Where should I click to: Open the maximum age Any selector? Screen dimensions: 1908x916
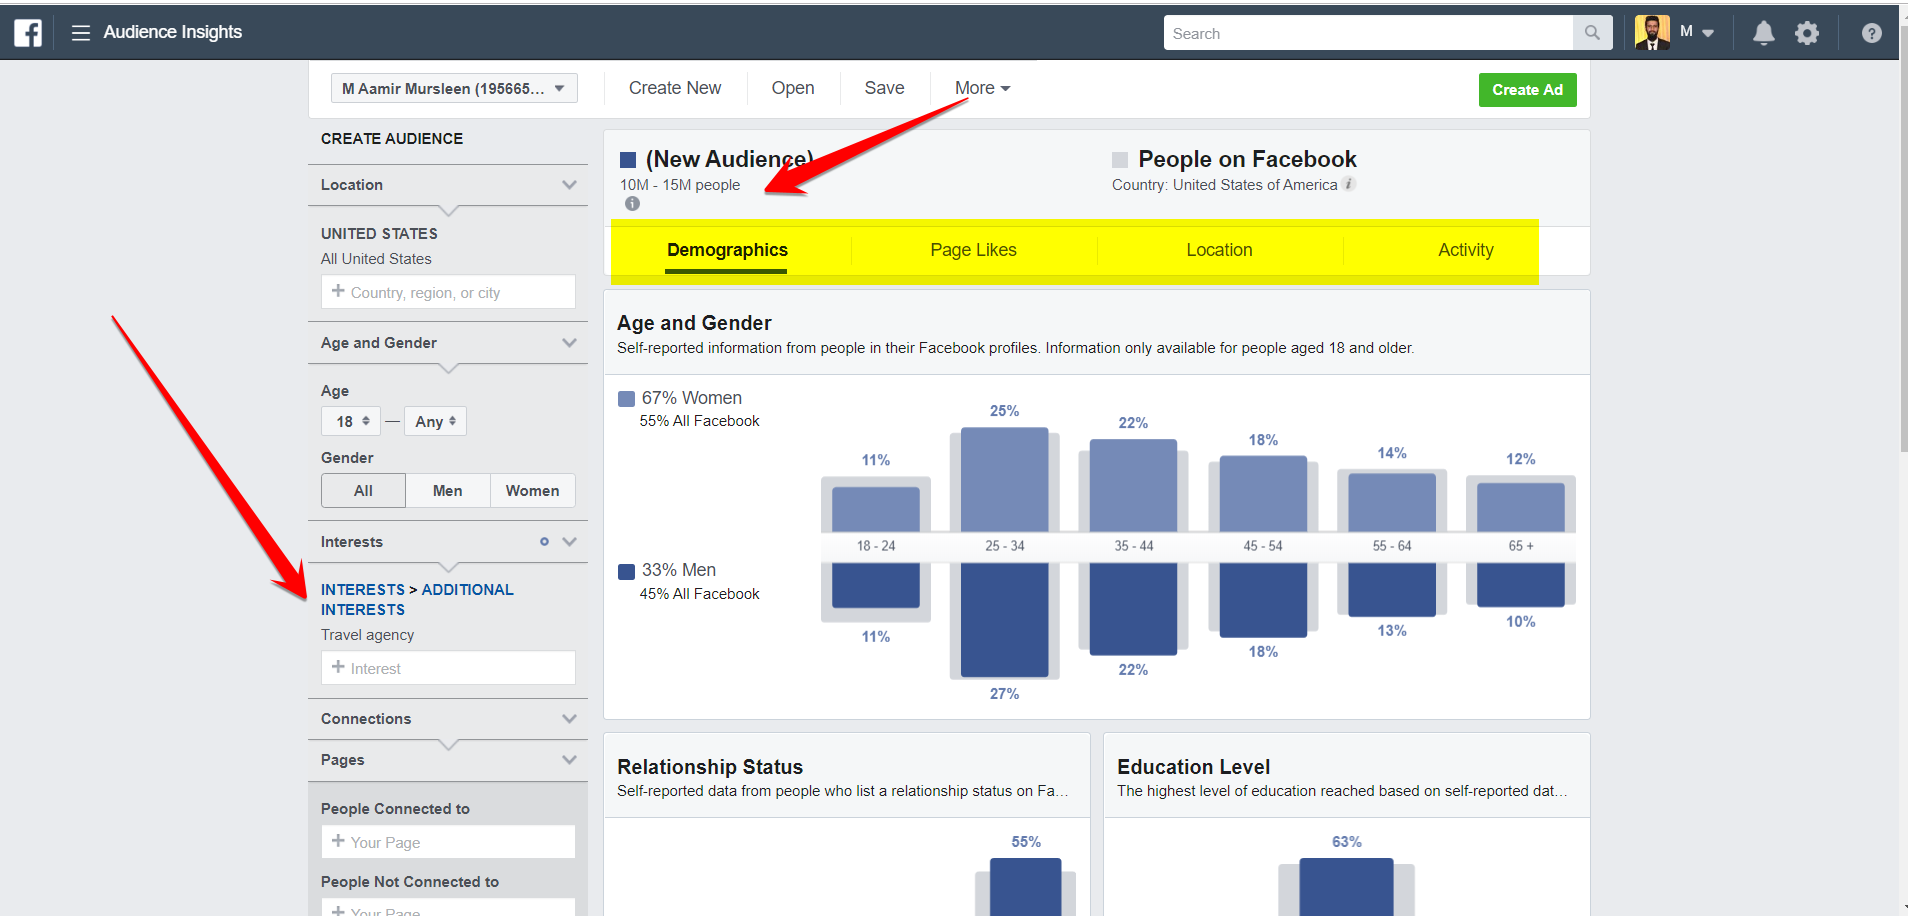pyautogui.click(x=435, y=421)
